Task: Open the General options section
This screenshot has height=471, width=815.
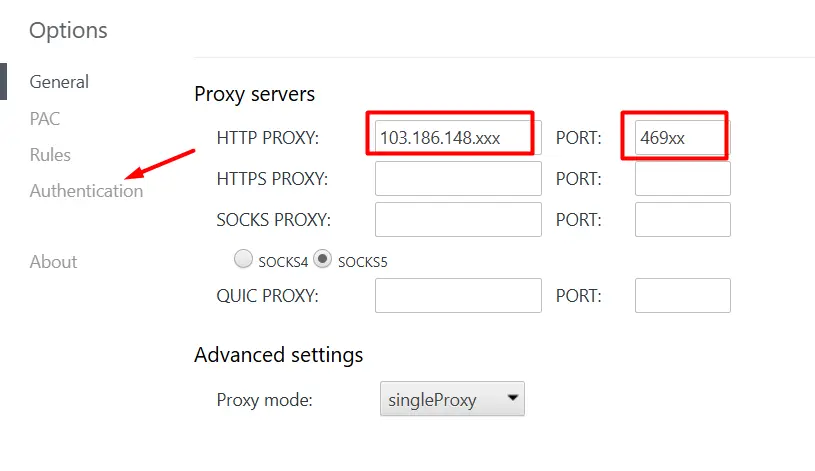Action: tap(59, 82)
